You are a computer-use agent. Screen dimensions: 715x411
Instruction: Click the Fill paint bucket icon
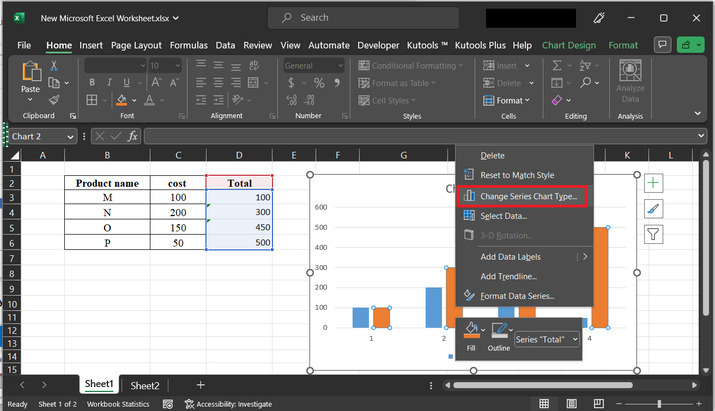tap(471, 331)
